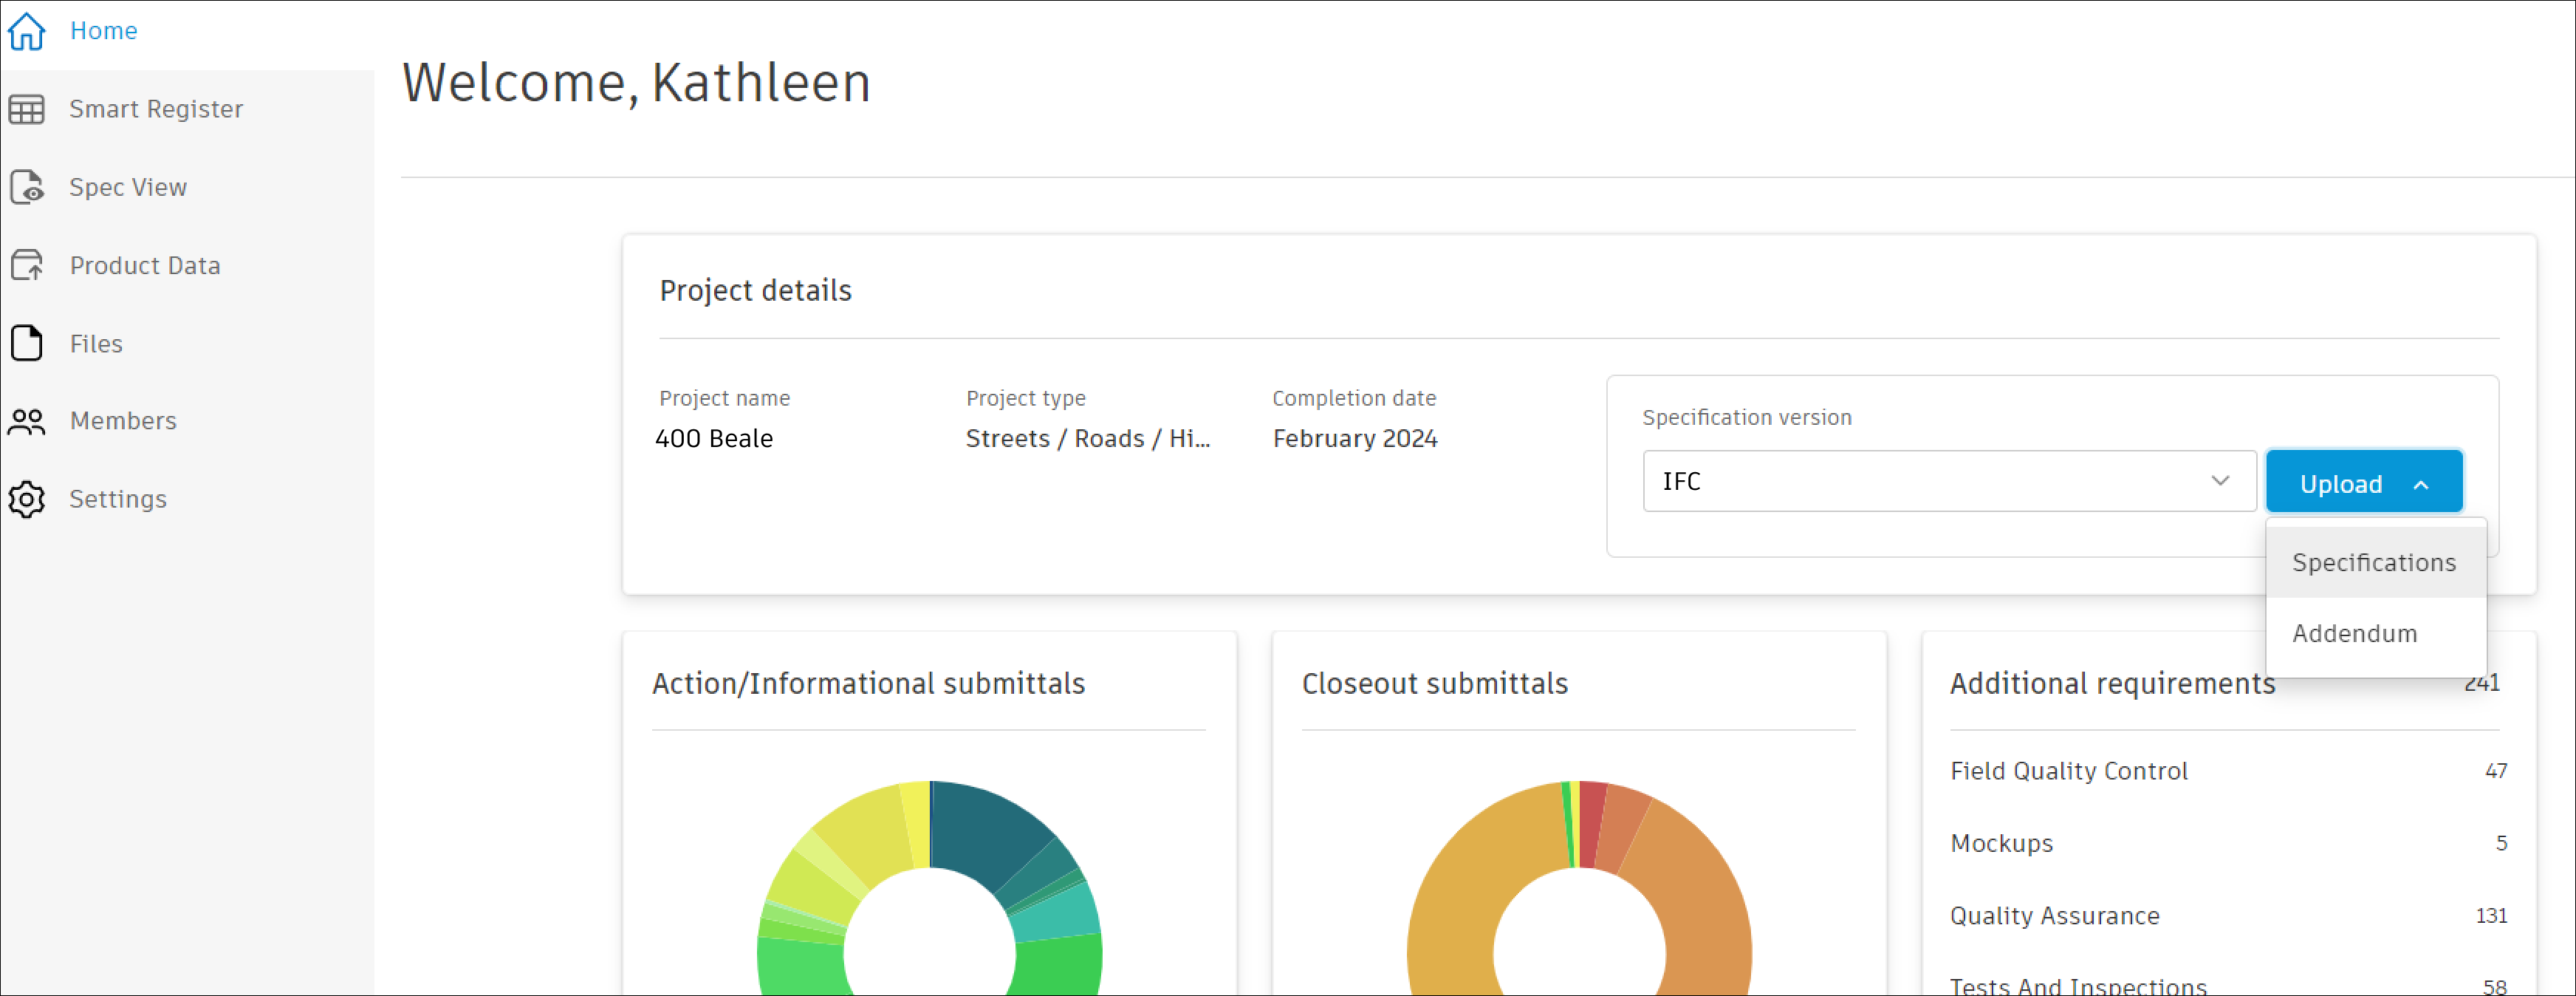Click the Members people icon
The width and height of the screenshot is (2576, 996).
(27, 421)
